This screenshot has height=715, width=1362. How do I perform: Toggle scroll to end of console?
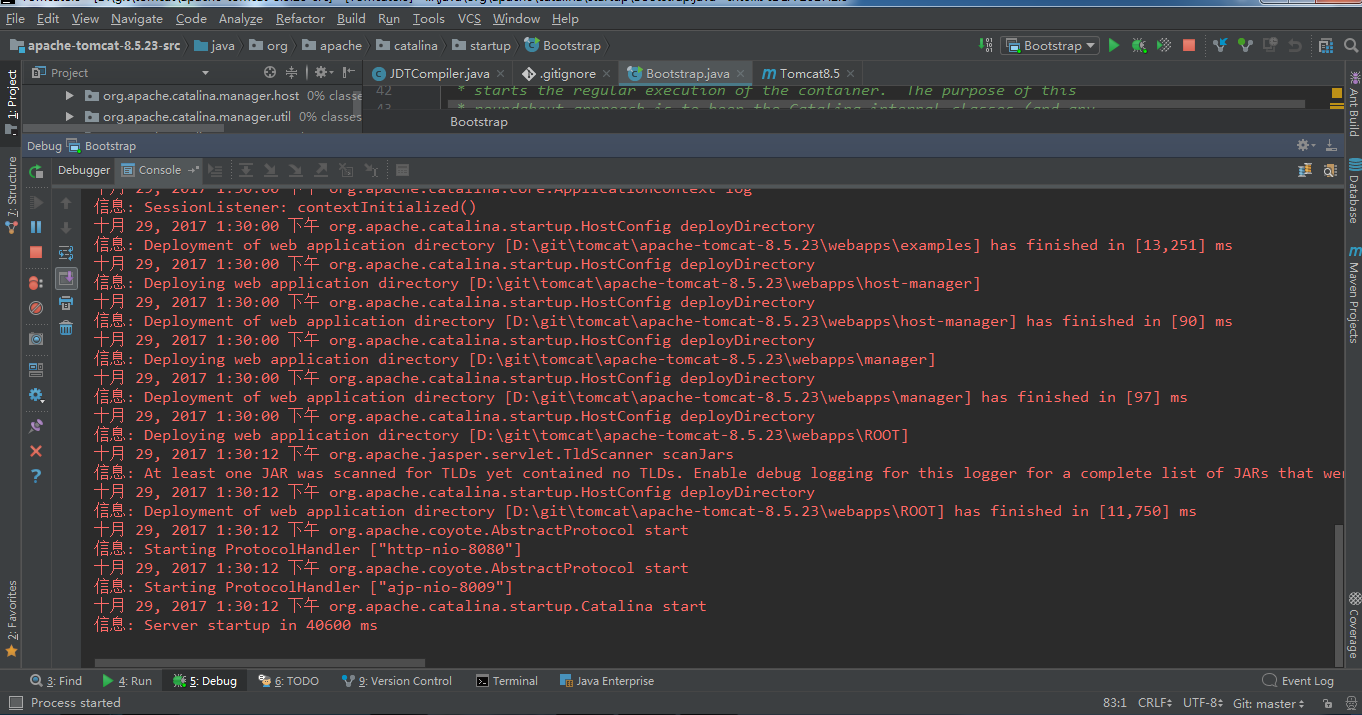pos(66,278)
